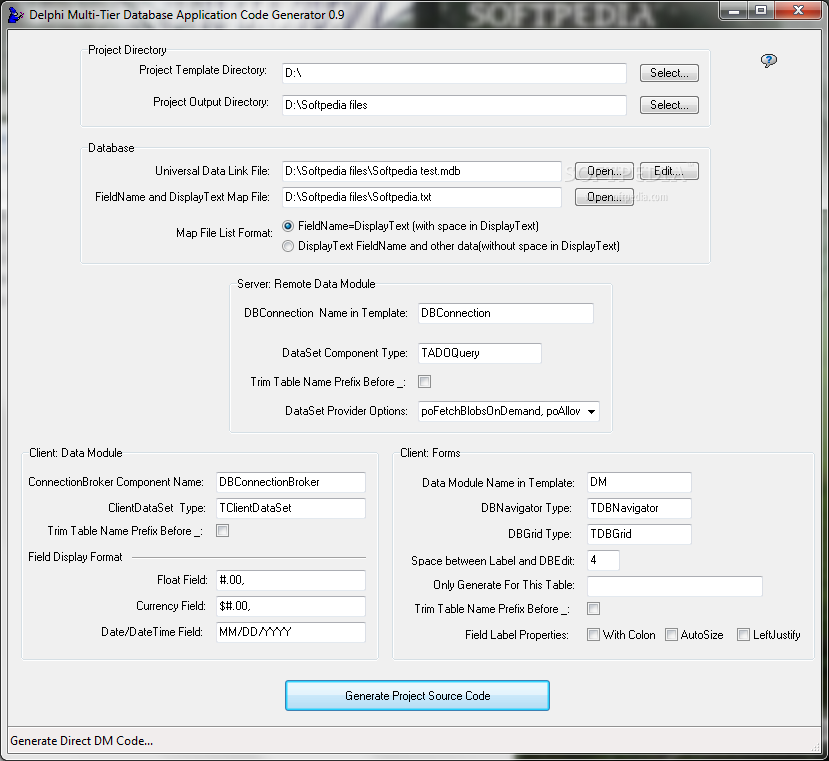This screenshot has width=829, height=761.
Task: Maximize the application window
Action: 761,10
